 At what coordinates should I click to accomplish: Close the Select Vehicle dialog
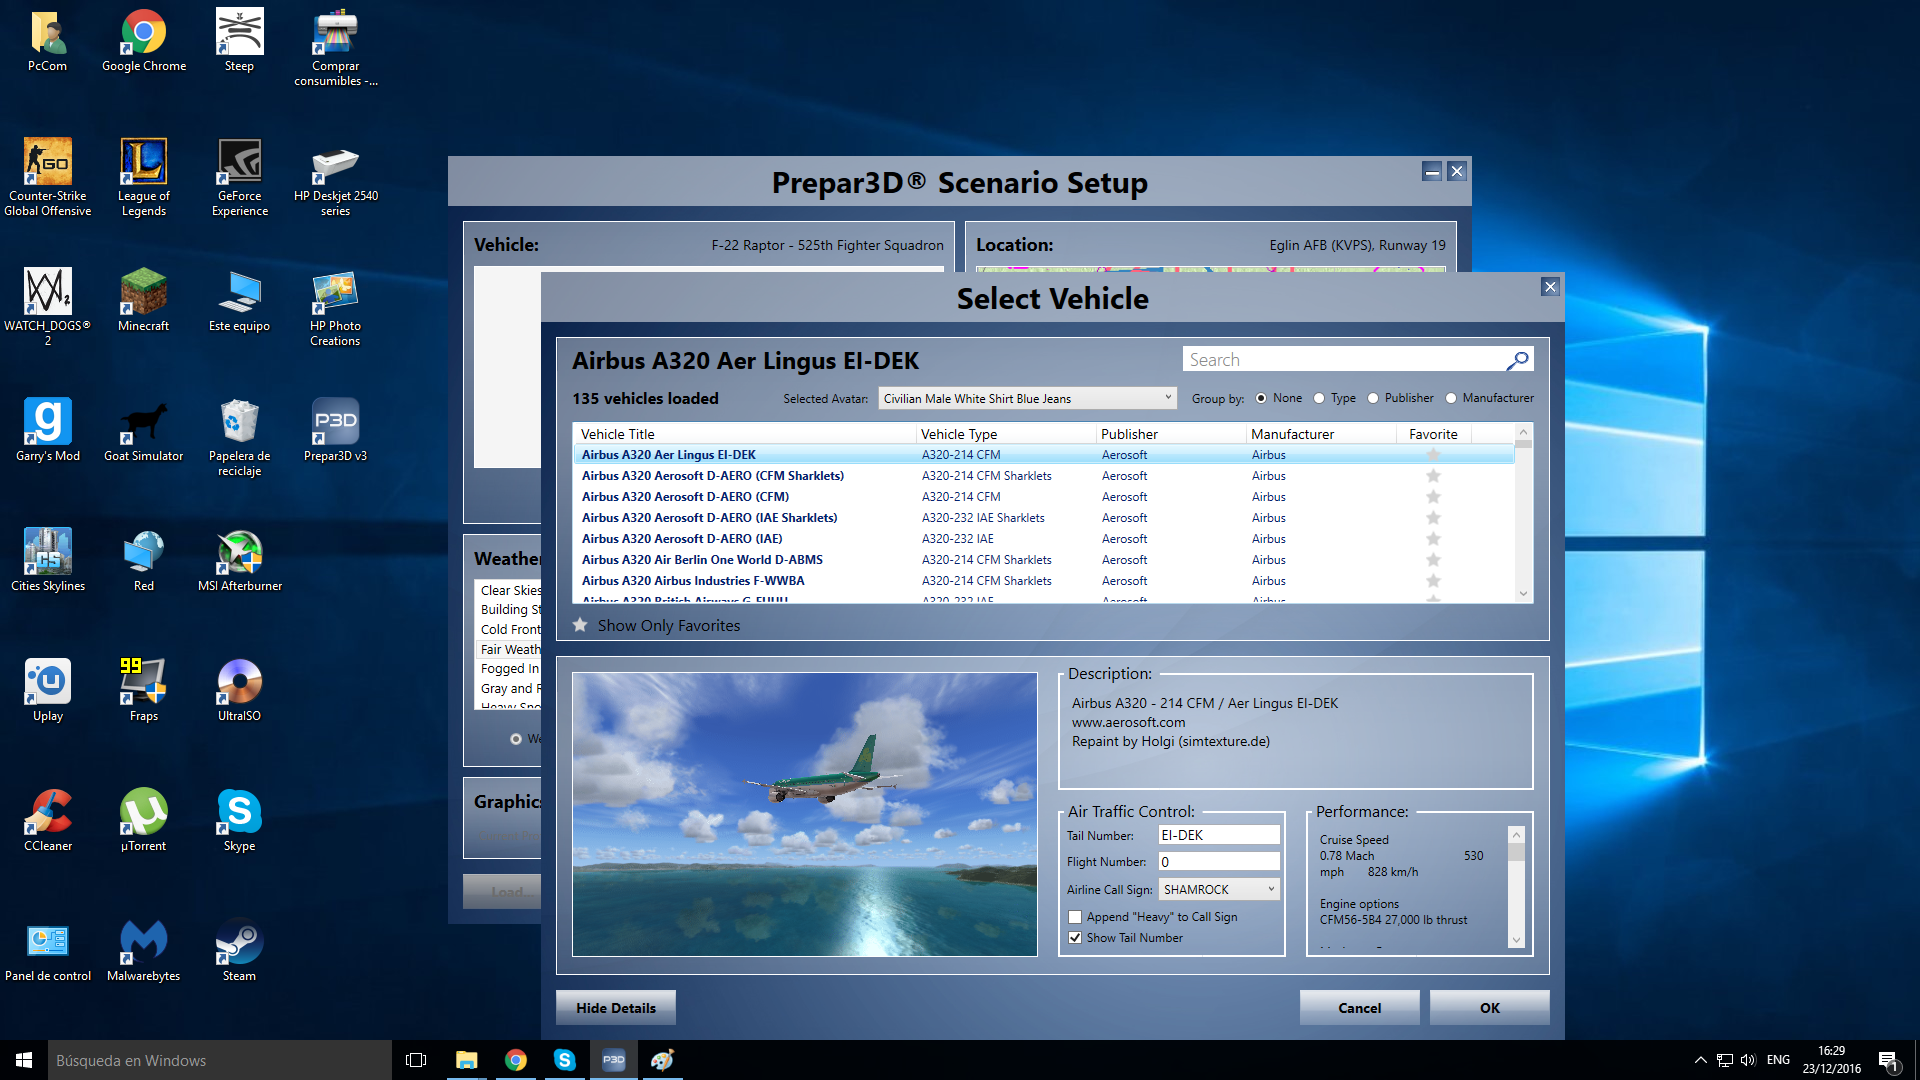pos(1550,287)
